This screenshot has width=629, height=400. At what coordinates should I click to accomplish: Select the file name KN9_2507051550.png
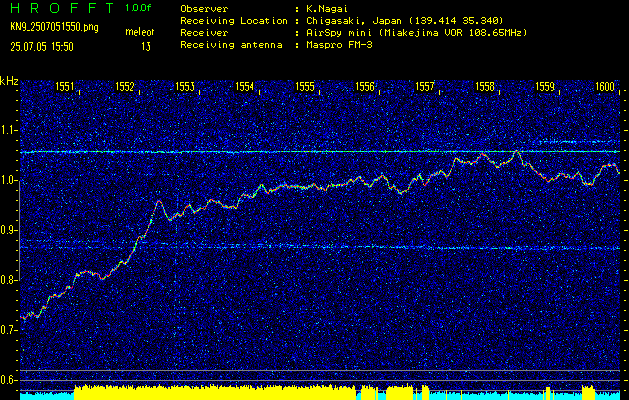point(54,27)
